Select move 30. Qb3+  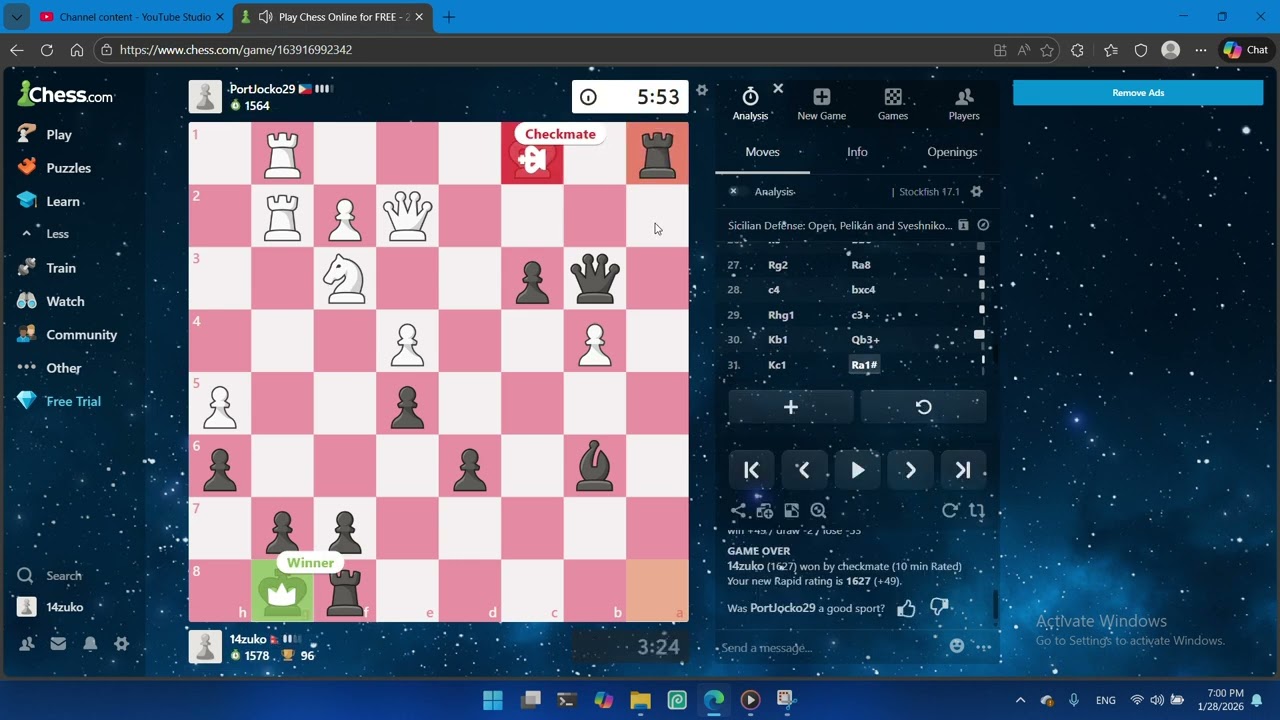point(866,340)
